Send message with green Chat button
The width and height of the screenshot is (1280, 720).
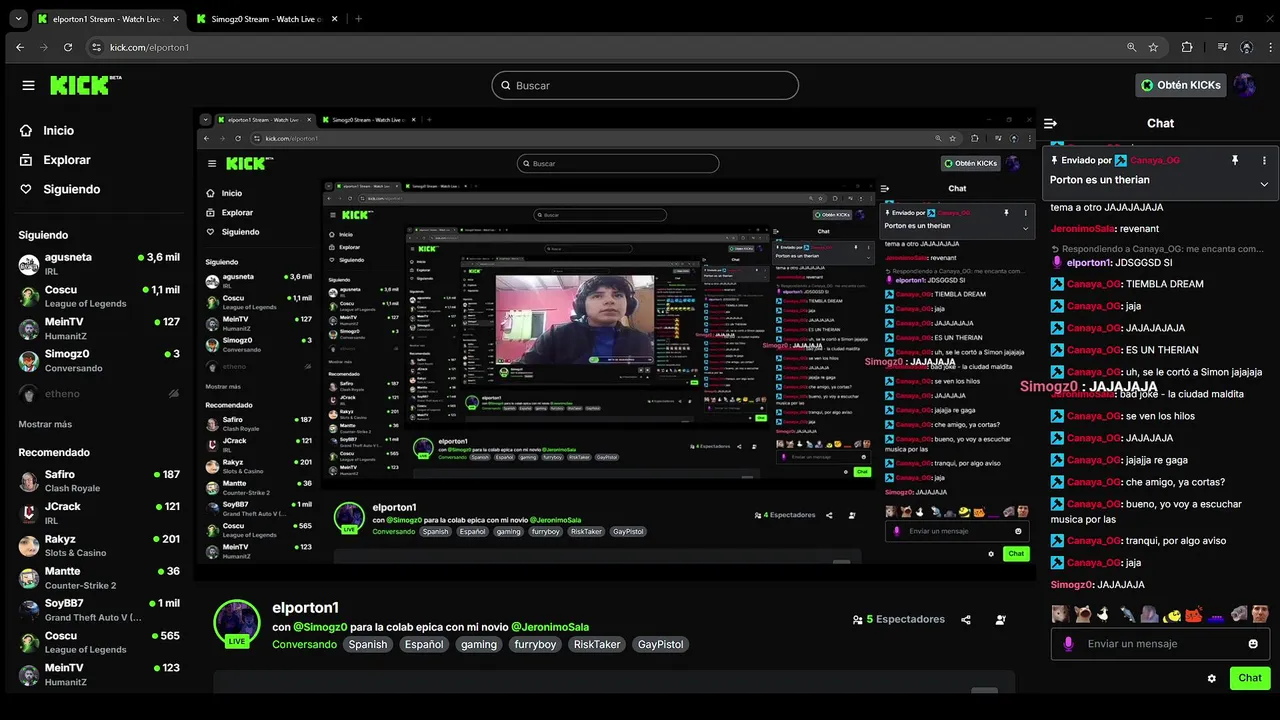[x=1250, y=678]
